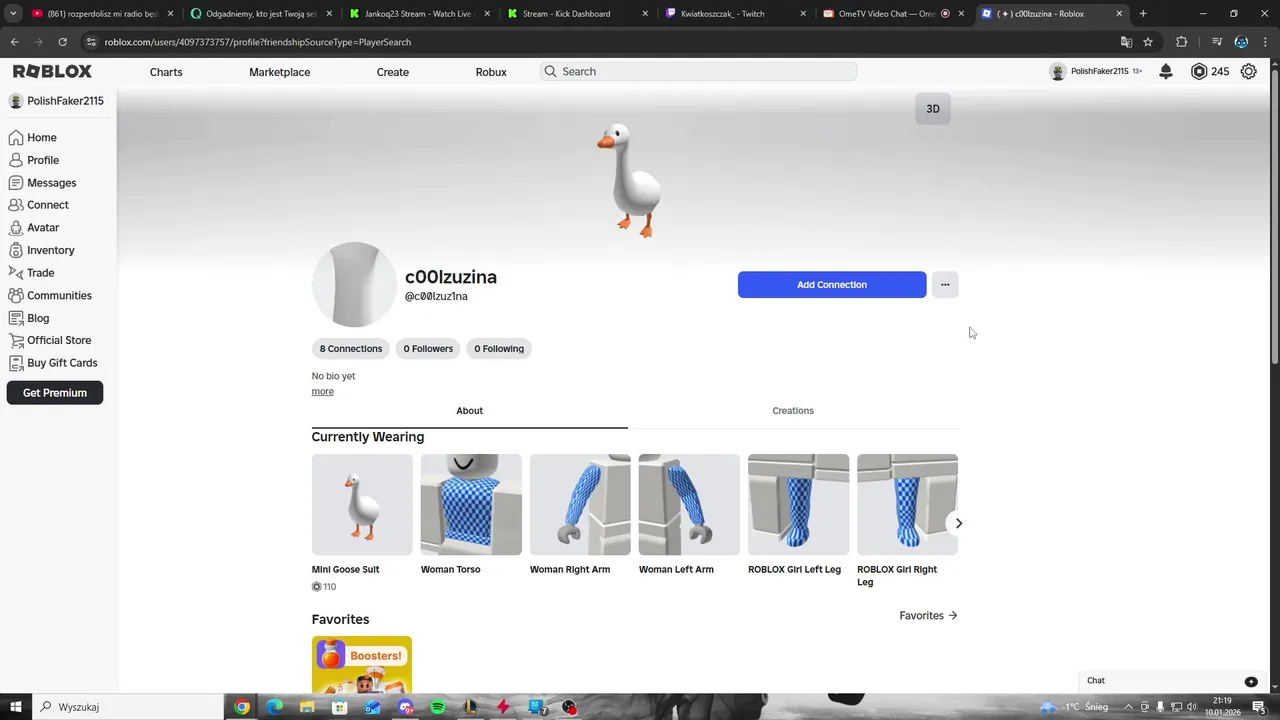
Task: Open the Chrome extensions puzzle icon
Action: coord(1182,42)
